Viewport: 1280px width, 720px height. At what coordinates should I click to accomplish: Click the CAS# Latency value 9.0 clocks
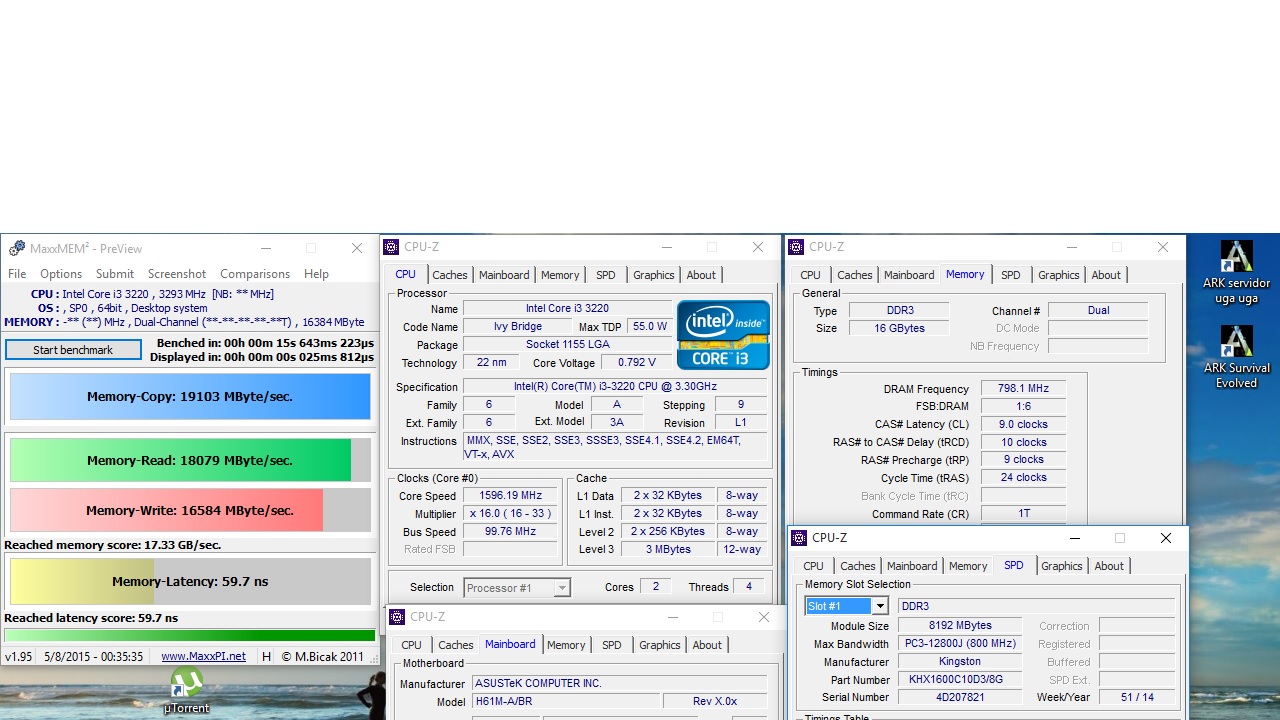click(1023, 425)
